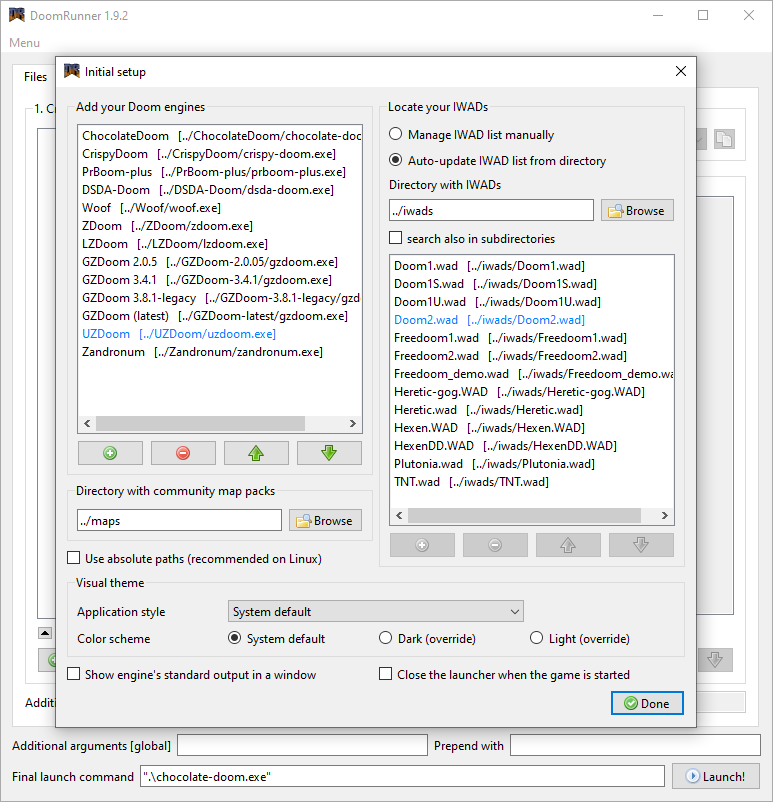Close the Initial setup dialog

681,71
